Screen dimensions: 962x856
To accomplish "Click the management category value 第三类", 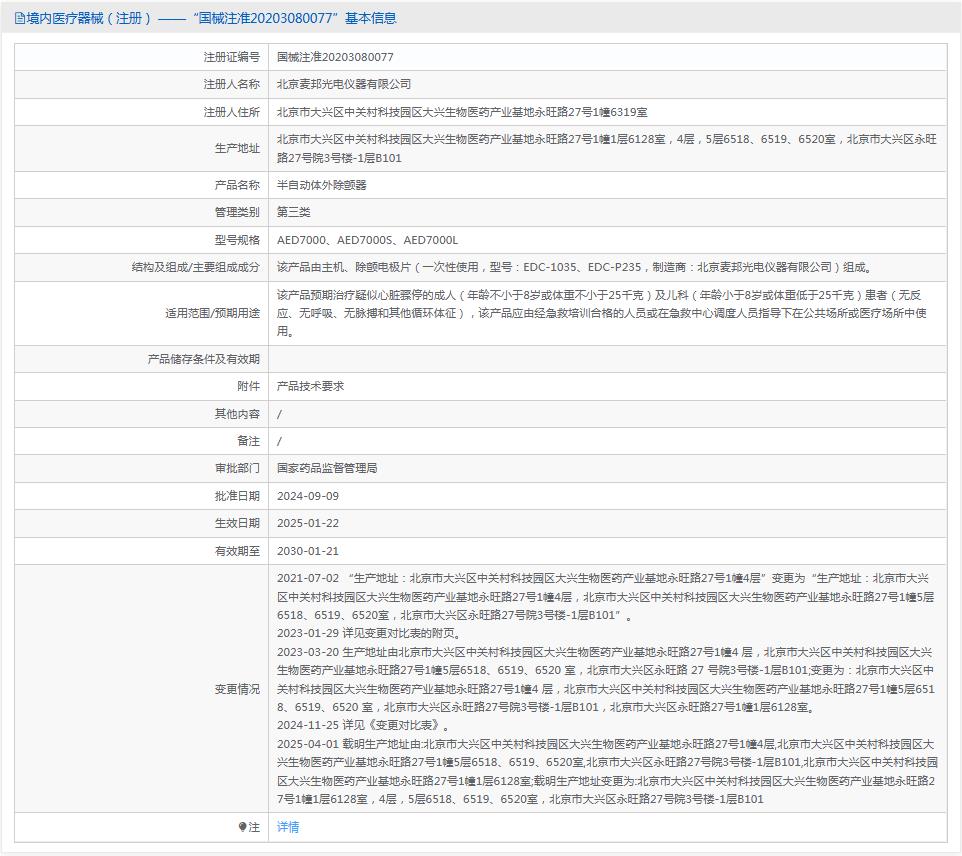I will point(294,212).
